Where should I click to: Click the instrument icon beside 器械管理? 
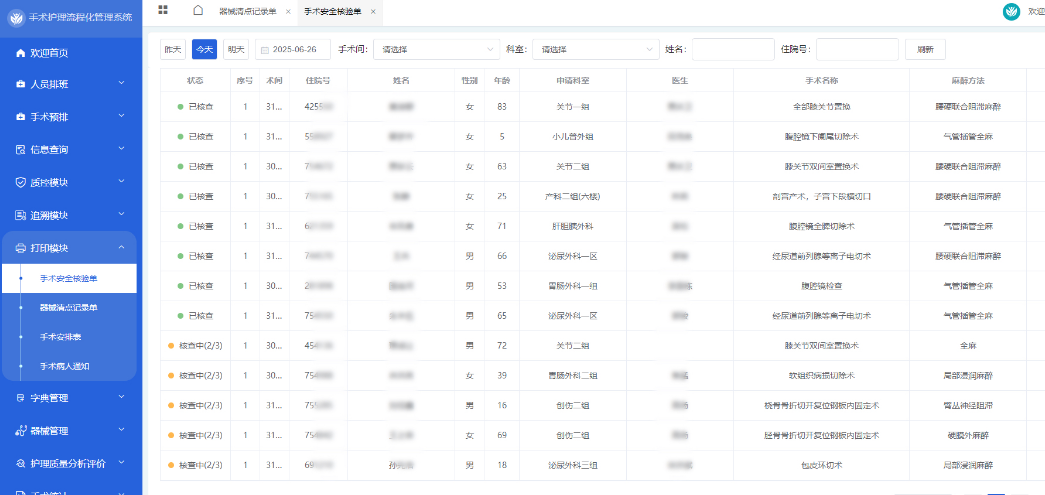point(20,430)
